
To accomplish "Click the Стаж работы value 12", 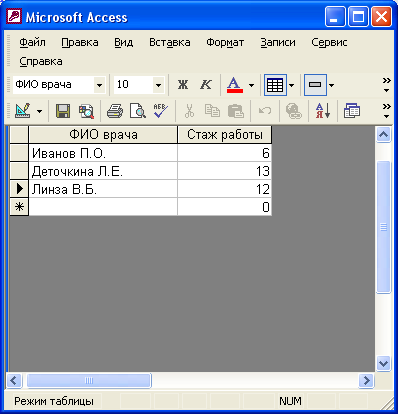I will [x=225, y=189].
